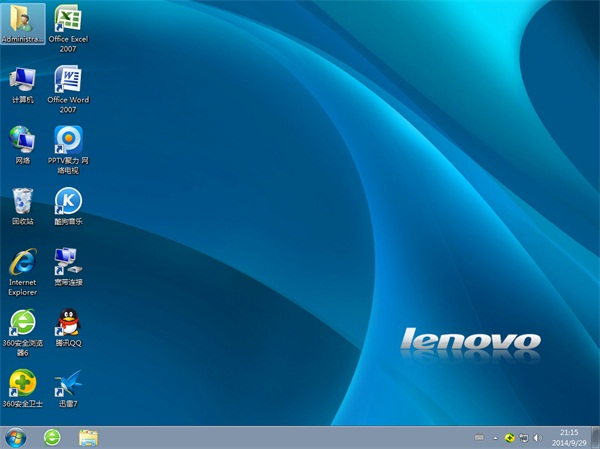Image resolution: width=600 pixels, height=449 pixels.
Task: Open the Administrator folder desktop icon
Action: coord(22,20)
